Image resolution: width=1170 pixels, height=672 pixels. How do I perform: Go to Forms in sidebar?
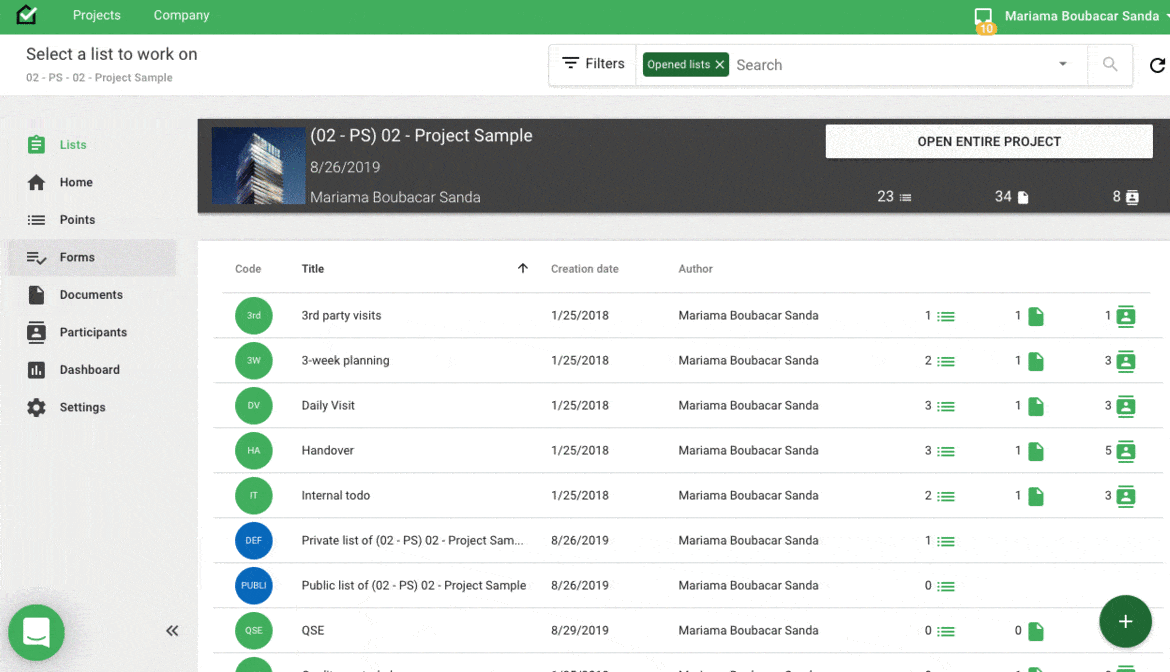[77, 258]
